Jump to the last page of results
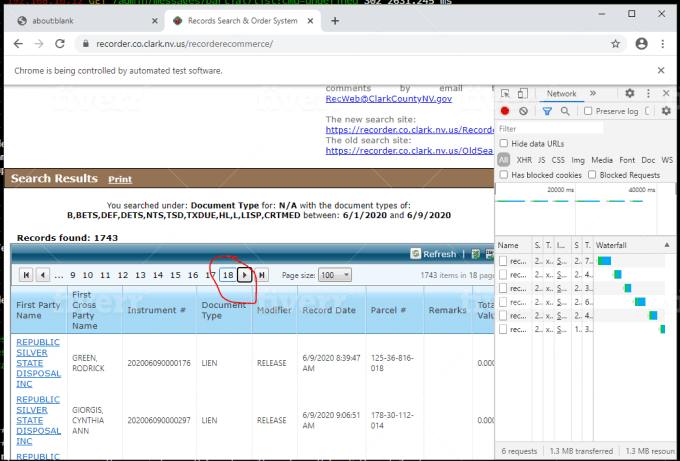680x461 pixels. tap(262, 275)
